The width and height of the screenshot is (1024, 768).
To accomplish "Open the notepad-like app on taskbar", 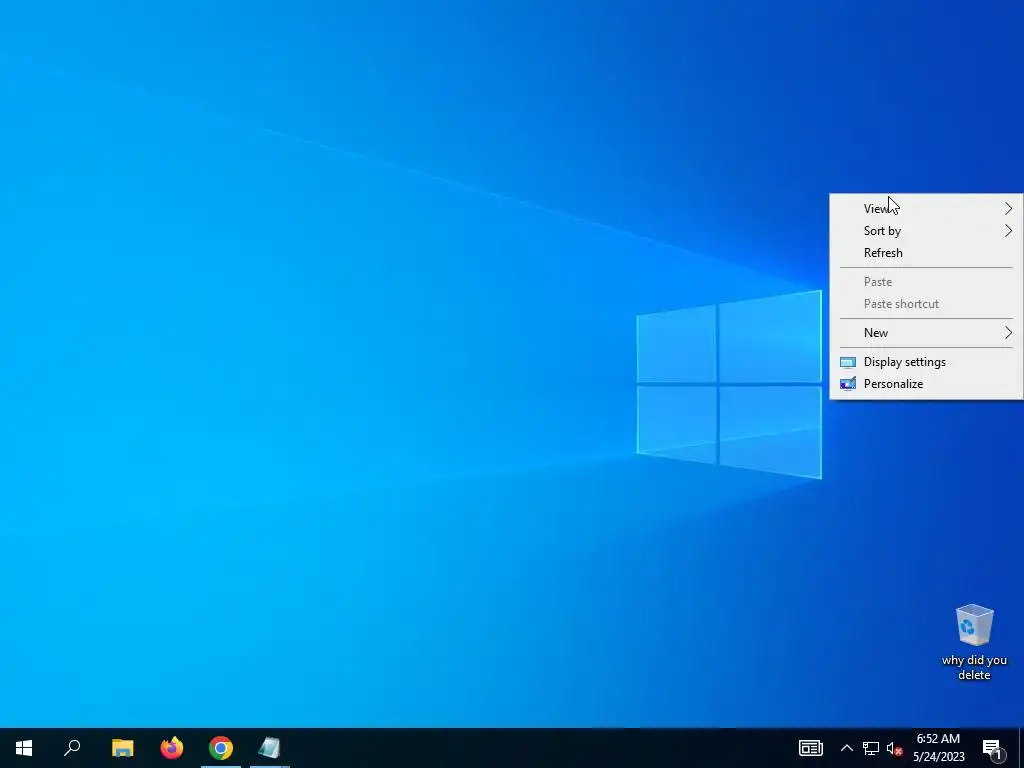I will 269,748.
